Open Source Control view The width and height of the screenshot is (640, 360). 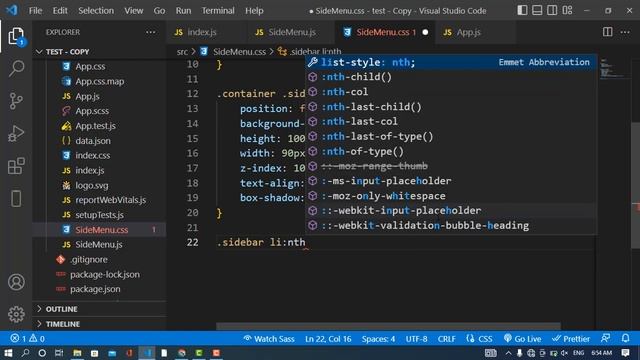coord(16,101)
